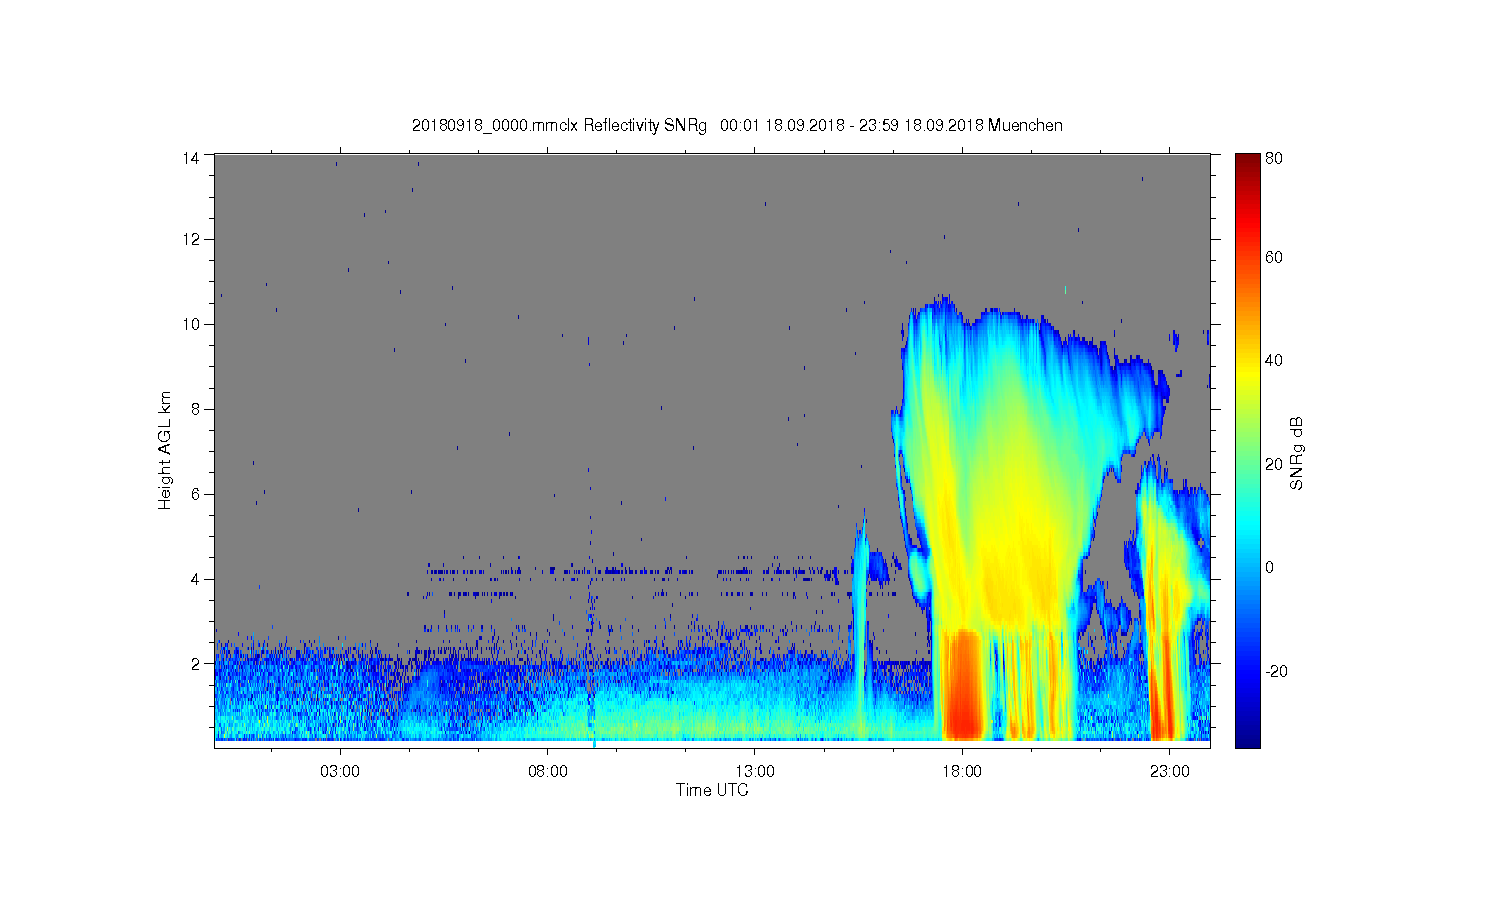
Task: Click the colorbar value label 60
Action: tap(1274, 257)
